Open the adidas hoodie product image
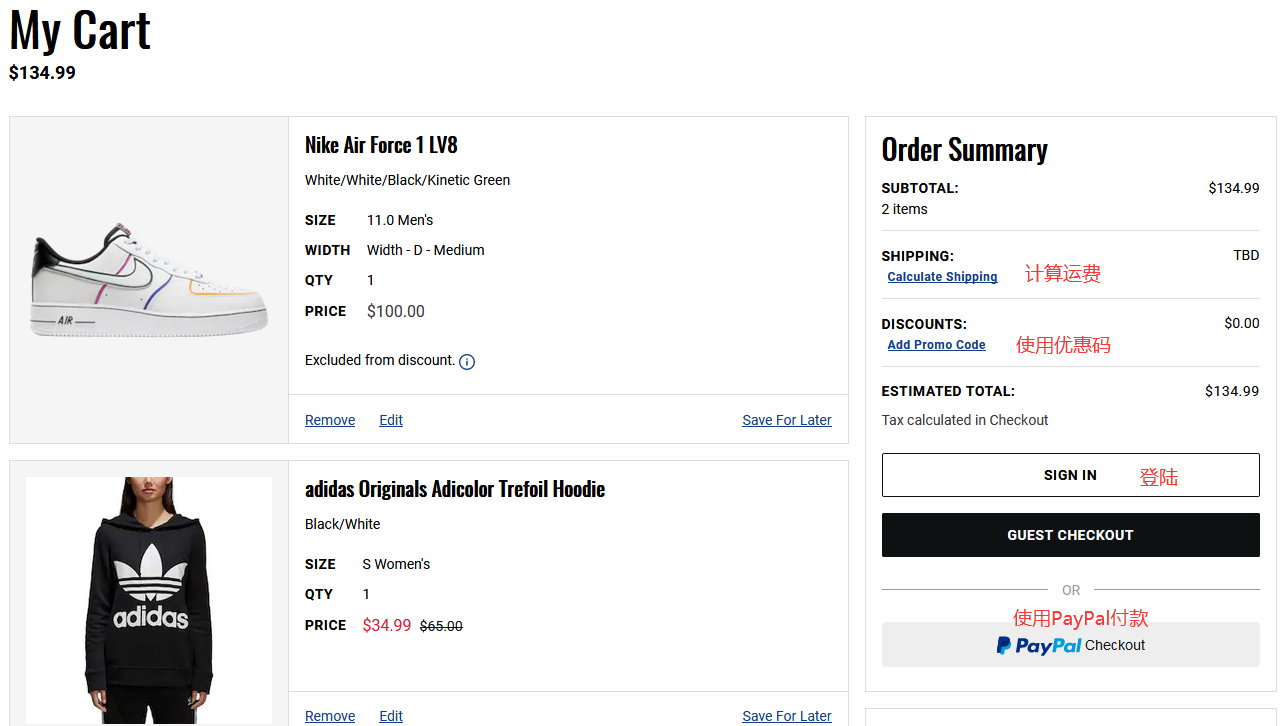The width and height of the screenshot is (1280, 726). pos(149,600)
